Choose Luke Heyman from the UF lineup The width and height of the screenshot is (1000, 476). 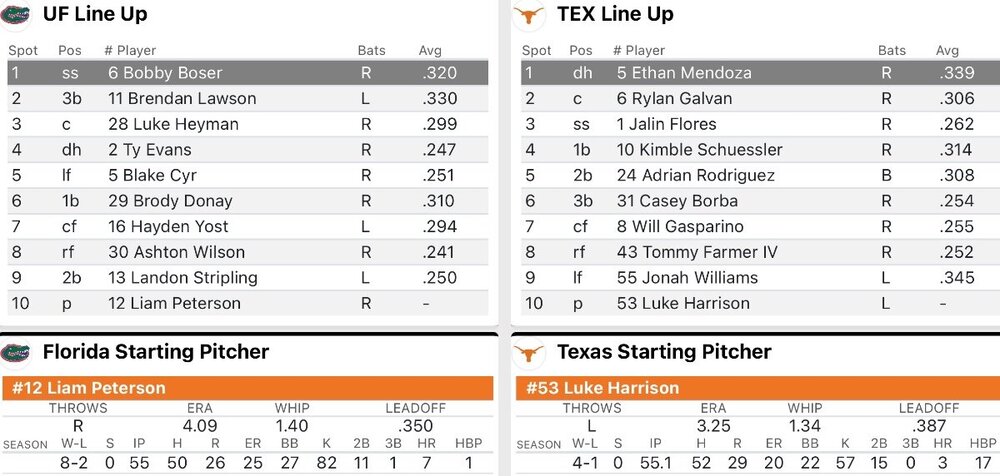tap(173, 124)
